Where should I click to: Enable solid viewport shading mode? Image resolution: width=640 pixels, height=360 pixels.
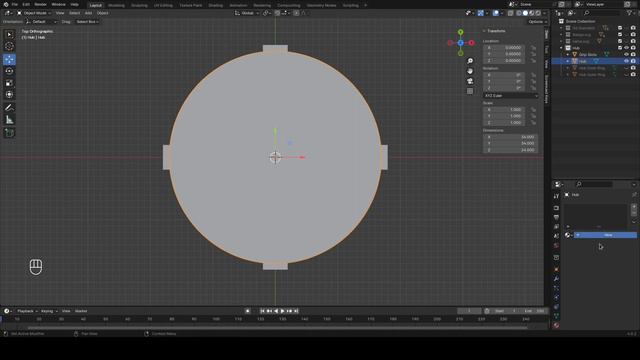[525, 13]
